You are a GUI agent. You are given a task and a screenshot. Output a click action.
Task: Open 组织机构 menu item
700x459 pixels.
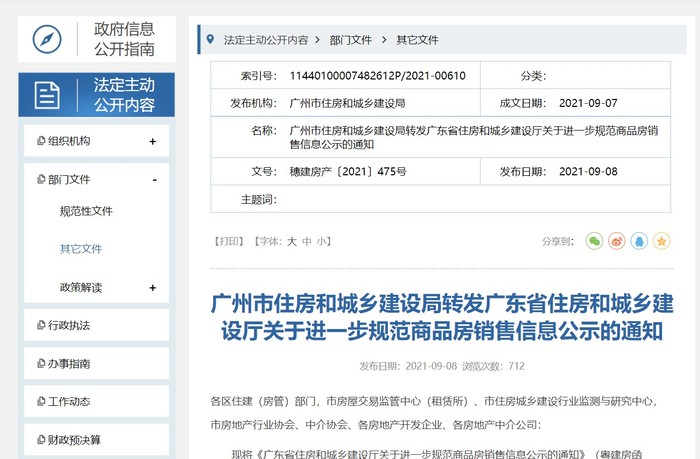(96, 141)
